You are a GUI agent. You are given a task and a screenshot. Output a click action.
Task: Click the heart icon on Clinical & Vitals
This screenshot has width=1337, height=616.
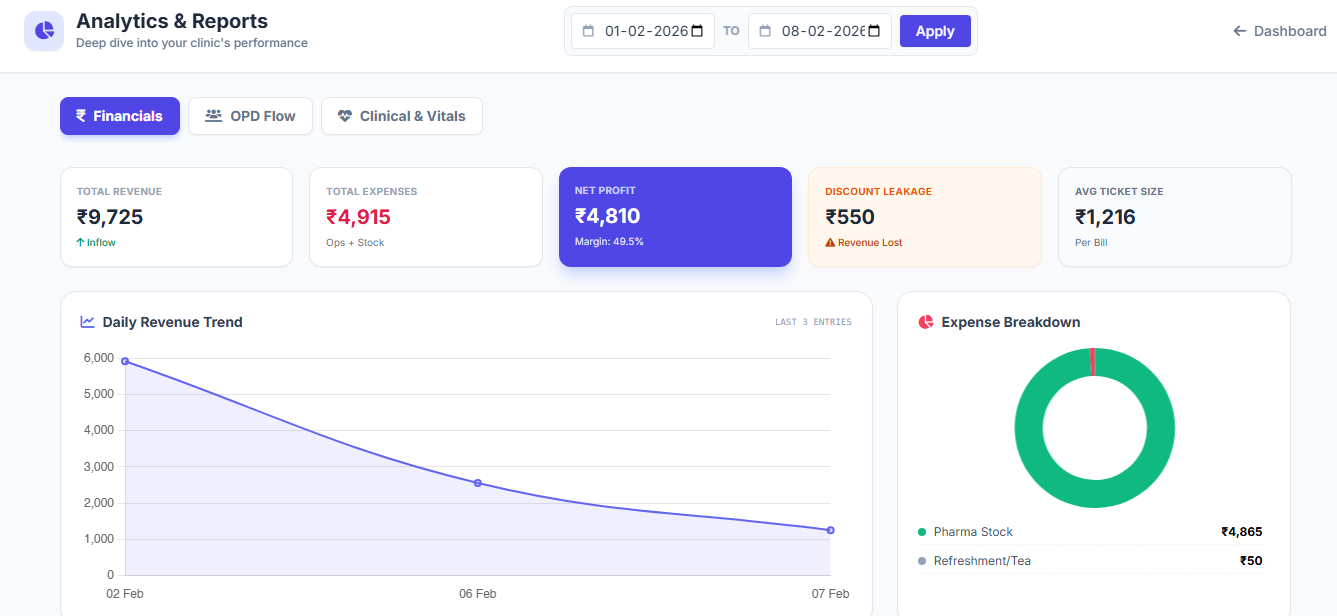[345, 115]
